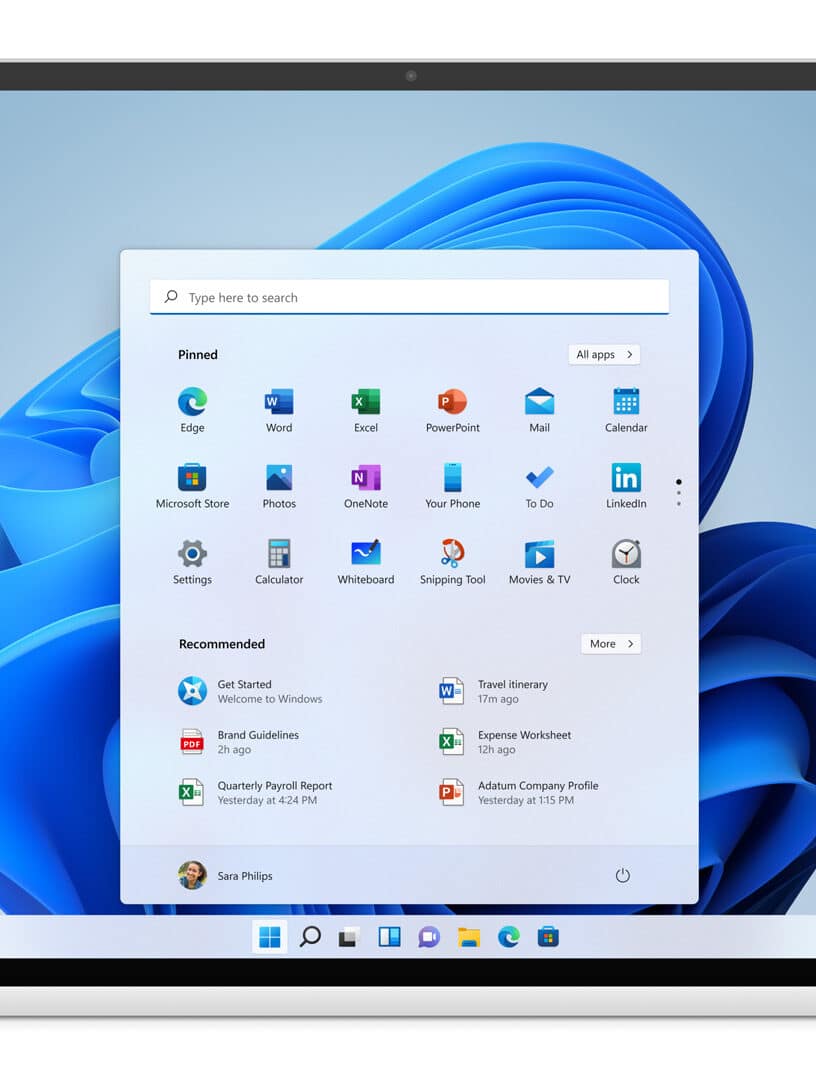
Task: Open Chat from the taskbar
Action: (429, 937)
